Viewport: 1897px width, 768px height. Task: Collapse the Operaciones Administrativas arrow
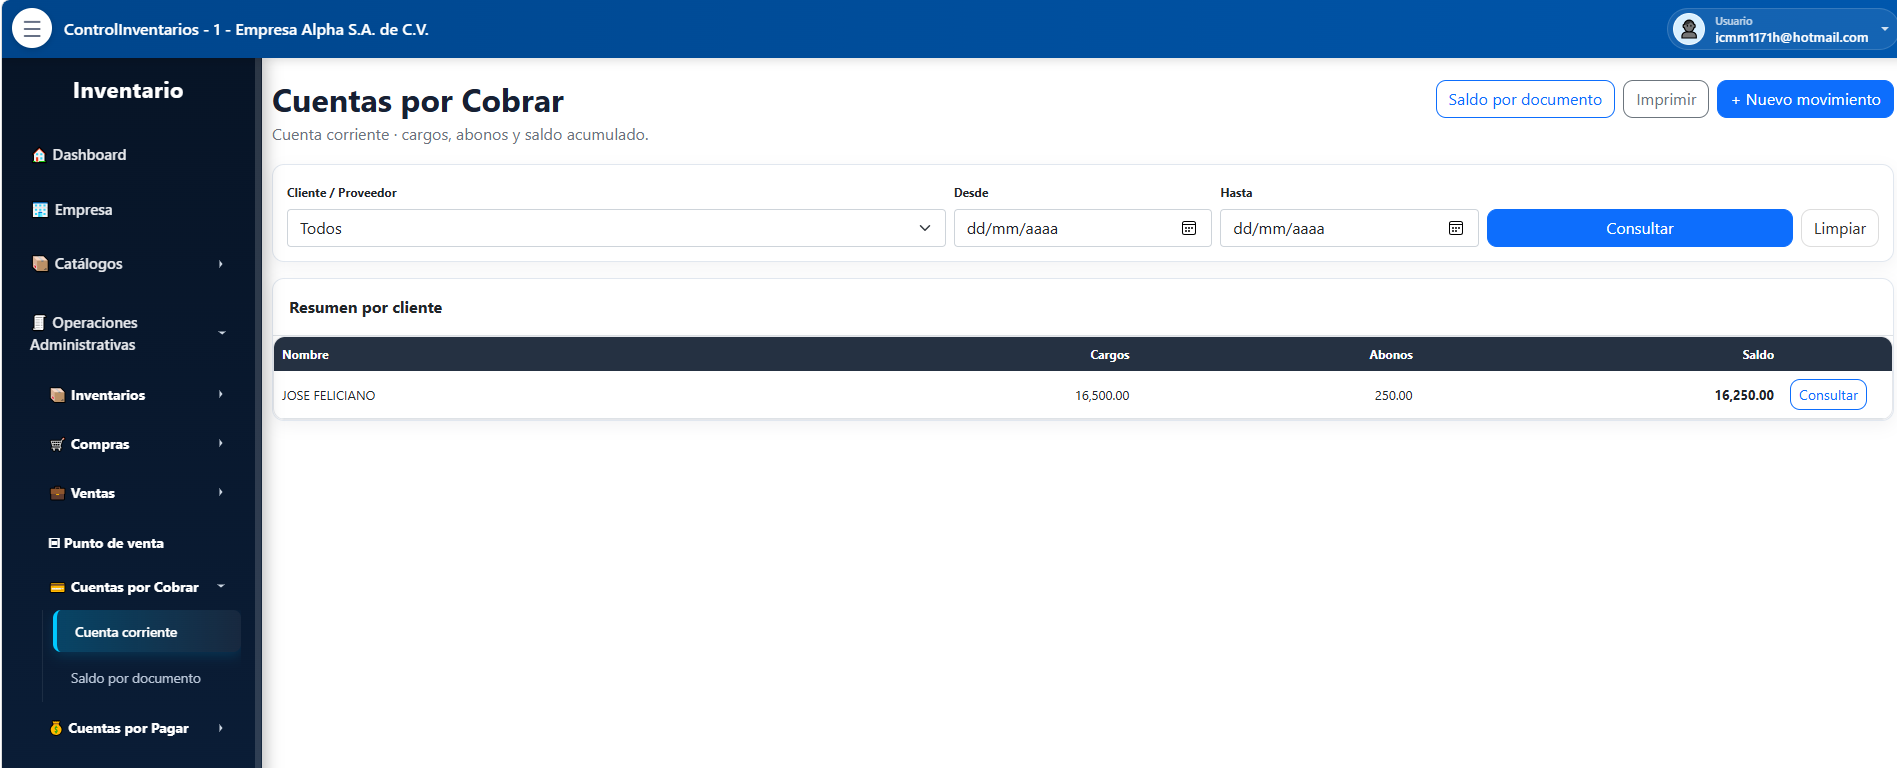click(x=221, y=333)
